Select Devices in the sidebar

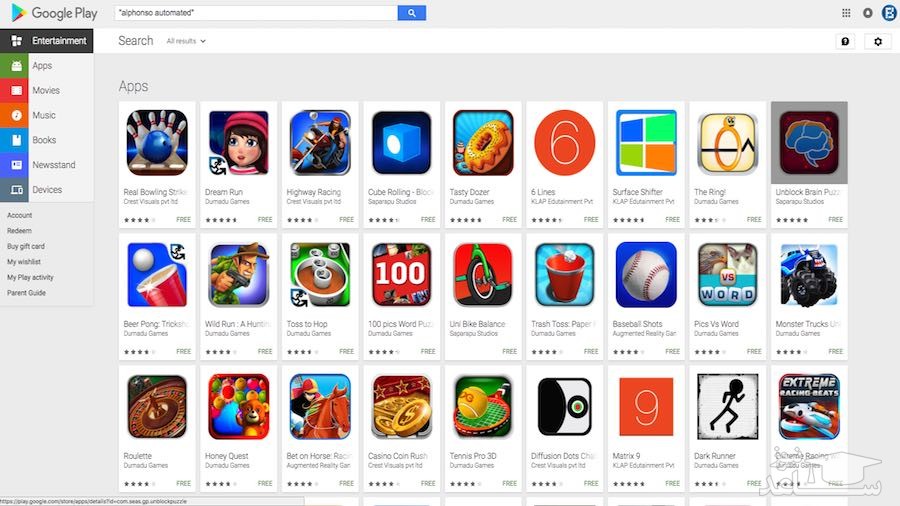46,189
